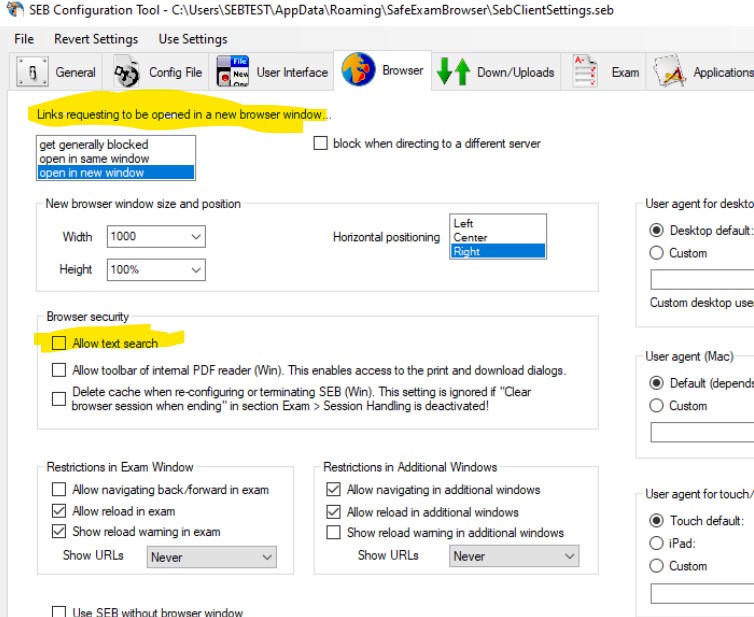The height and width of the screenshot is (617, 754).
Task: Open the Use Settings menu
Action: point(193,39)
